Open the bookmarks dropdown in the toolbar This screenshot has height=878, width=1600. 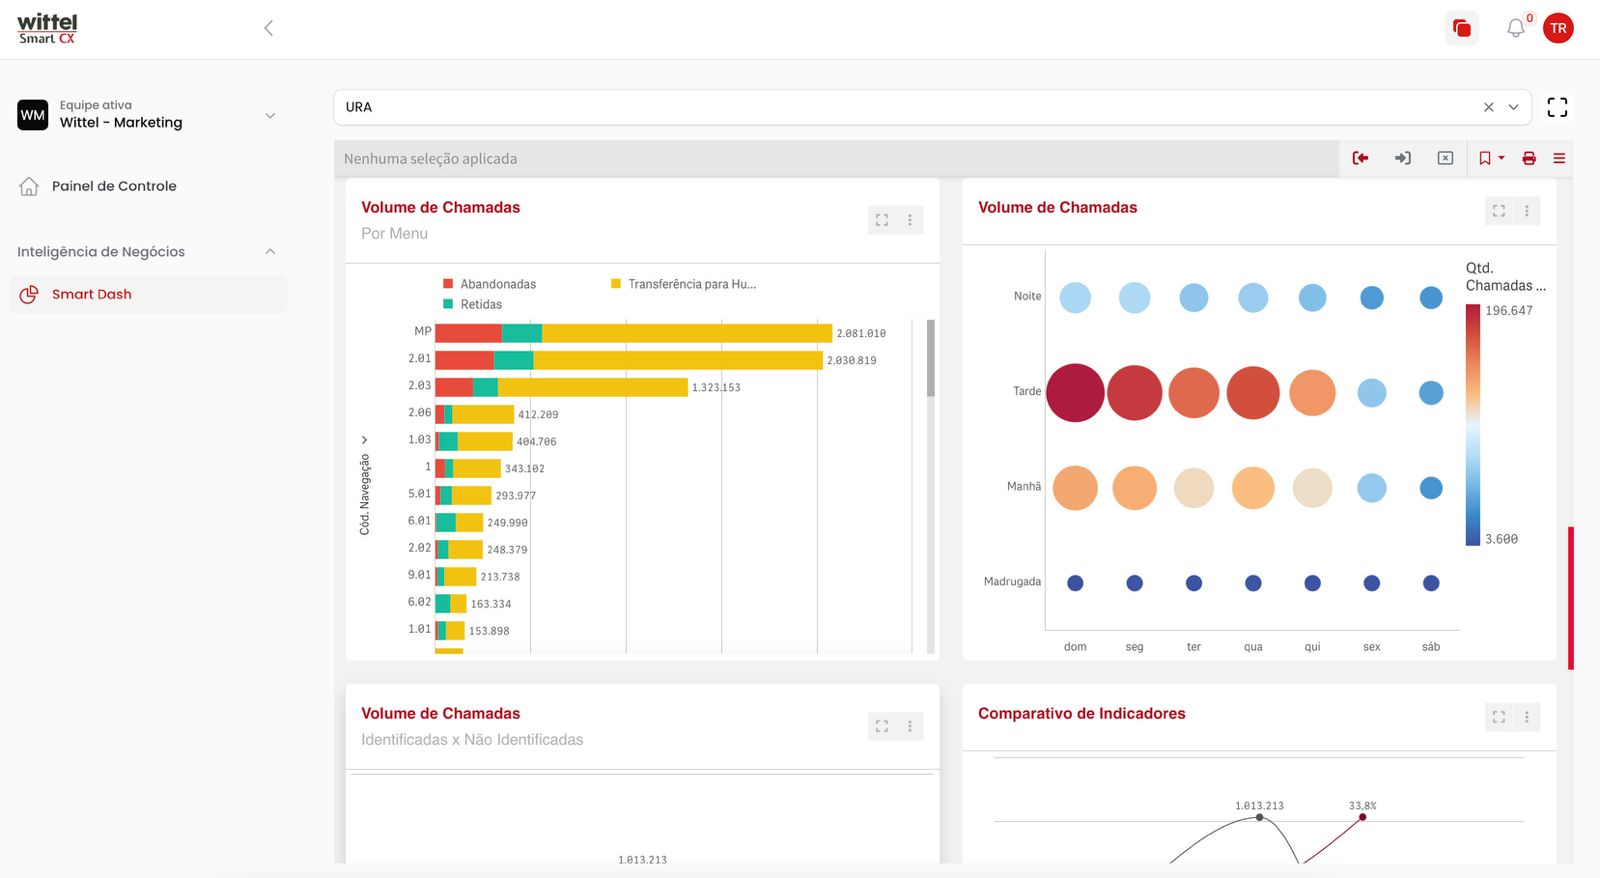point(1490,158)
